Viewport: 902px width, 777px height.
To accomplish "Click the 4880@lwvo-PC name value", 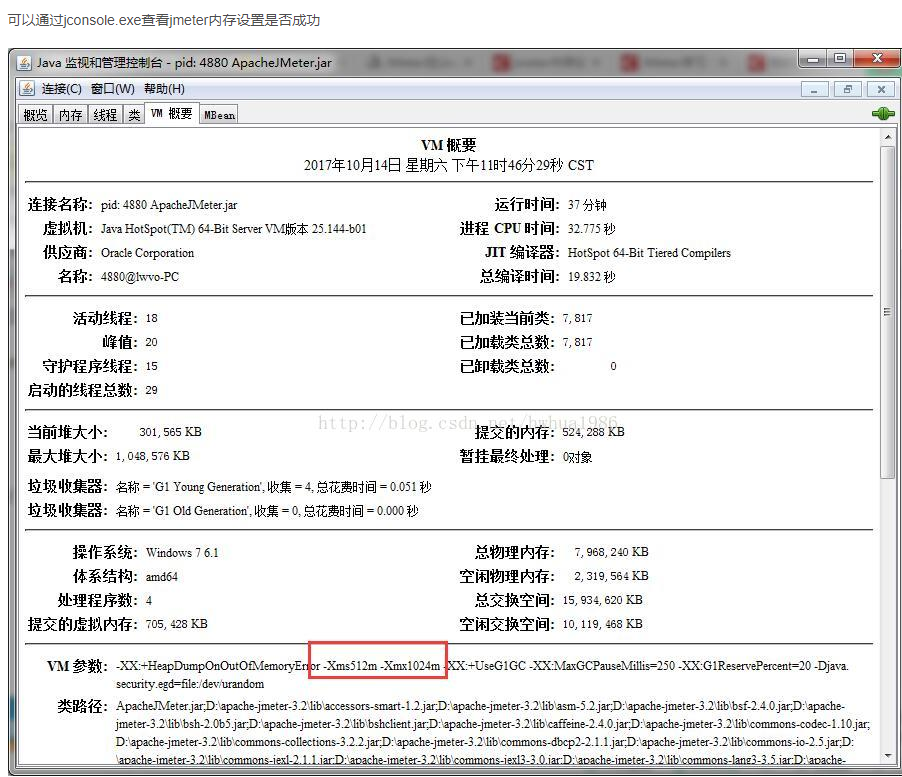I will tap(140, 277).
